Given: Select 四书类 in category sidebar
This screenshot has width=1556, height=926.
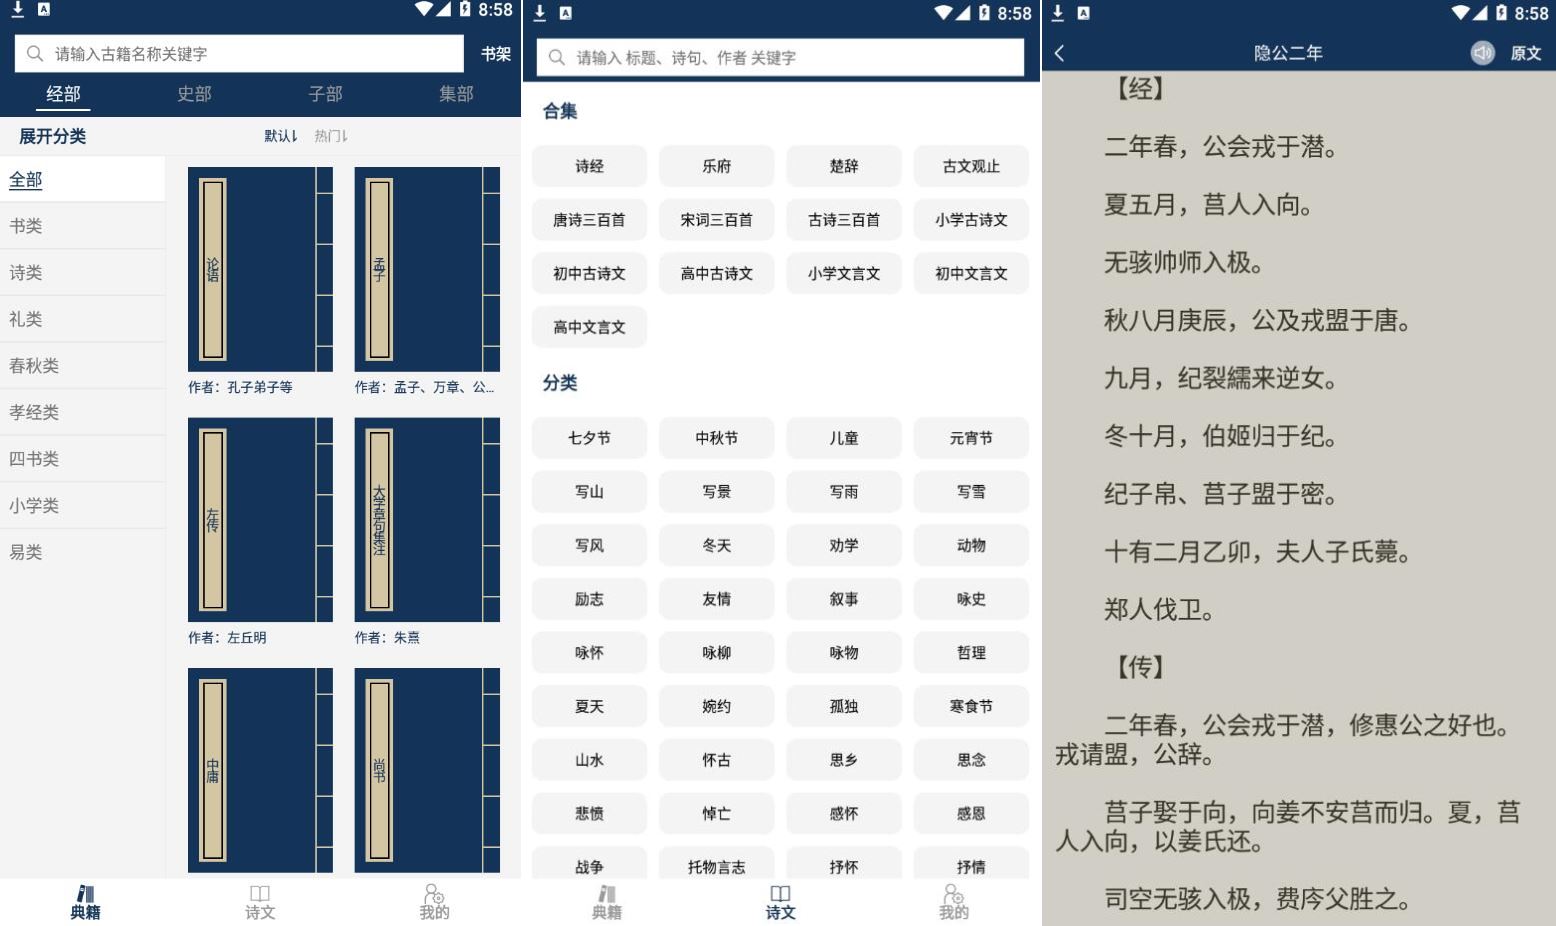Looking at the screenshot, I should coord(82,459).
